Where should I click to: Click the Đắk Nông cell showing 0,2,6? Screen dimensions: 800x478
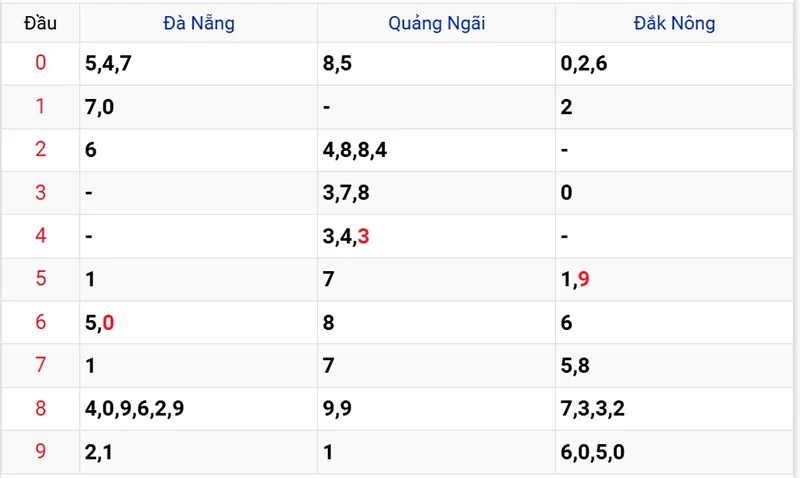[584, 64]
